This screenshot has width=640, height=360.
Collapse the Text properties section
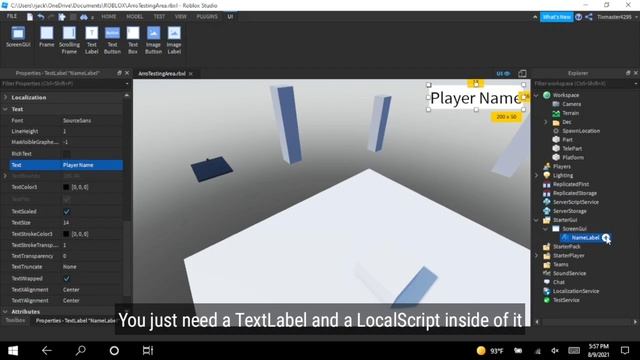[x=5, y=109]
